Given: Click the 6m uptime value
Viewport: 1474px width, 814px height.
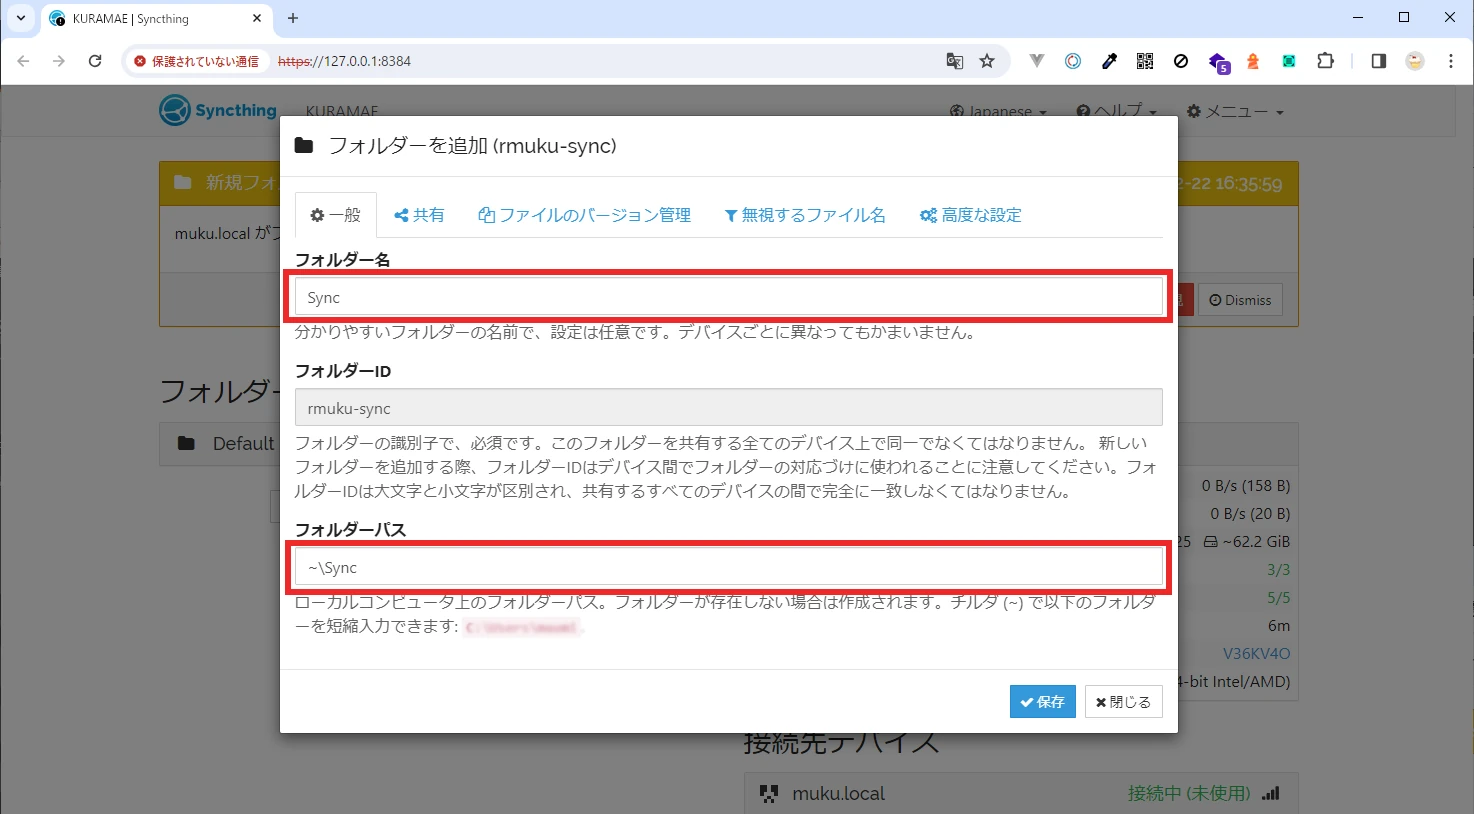Looking at the screenshot, I should [x=1279, y=626].
